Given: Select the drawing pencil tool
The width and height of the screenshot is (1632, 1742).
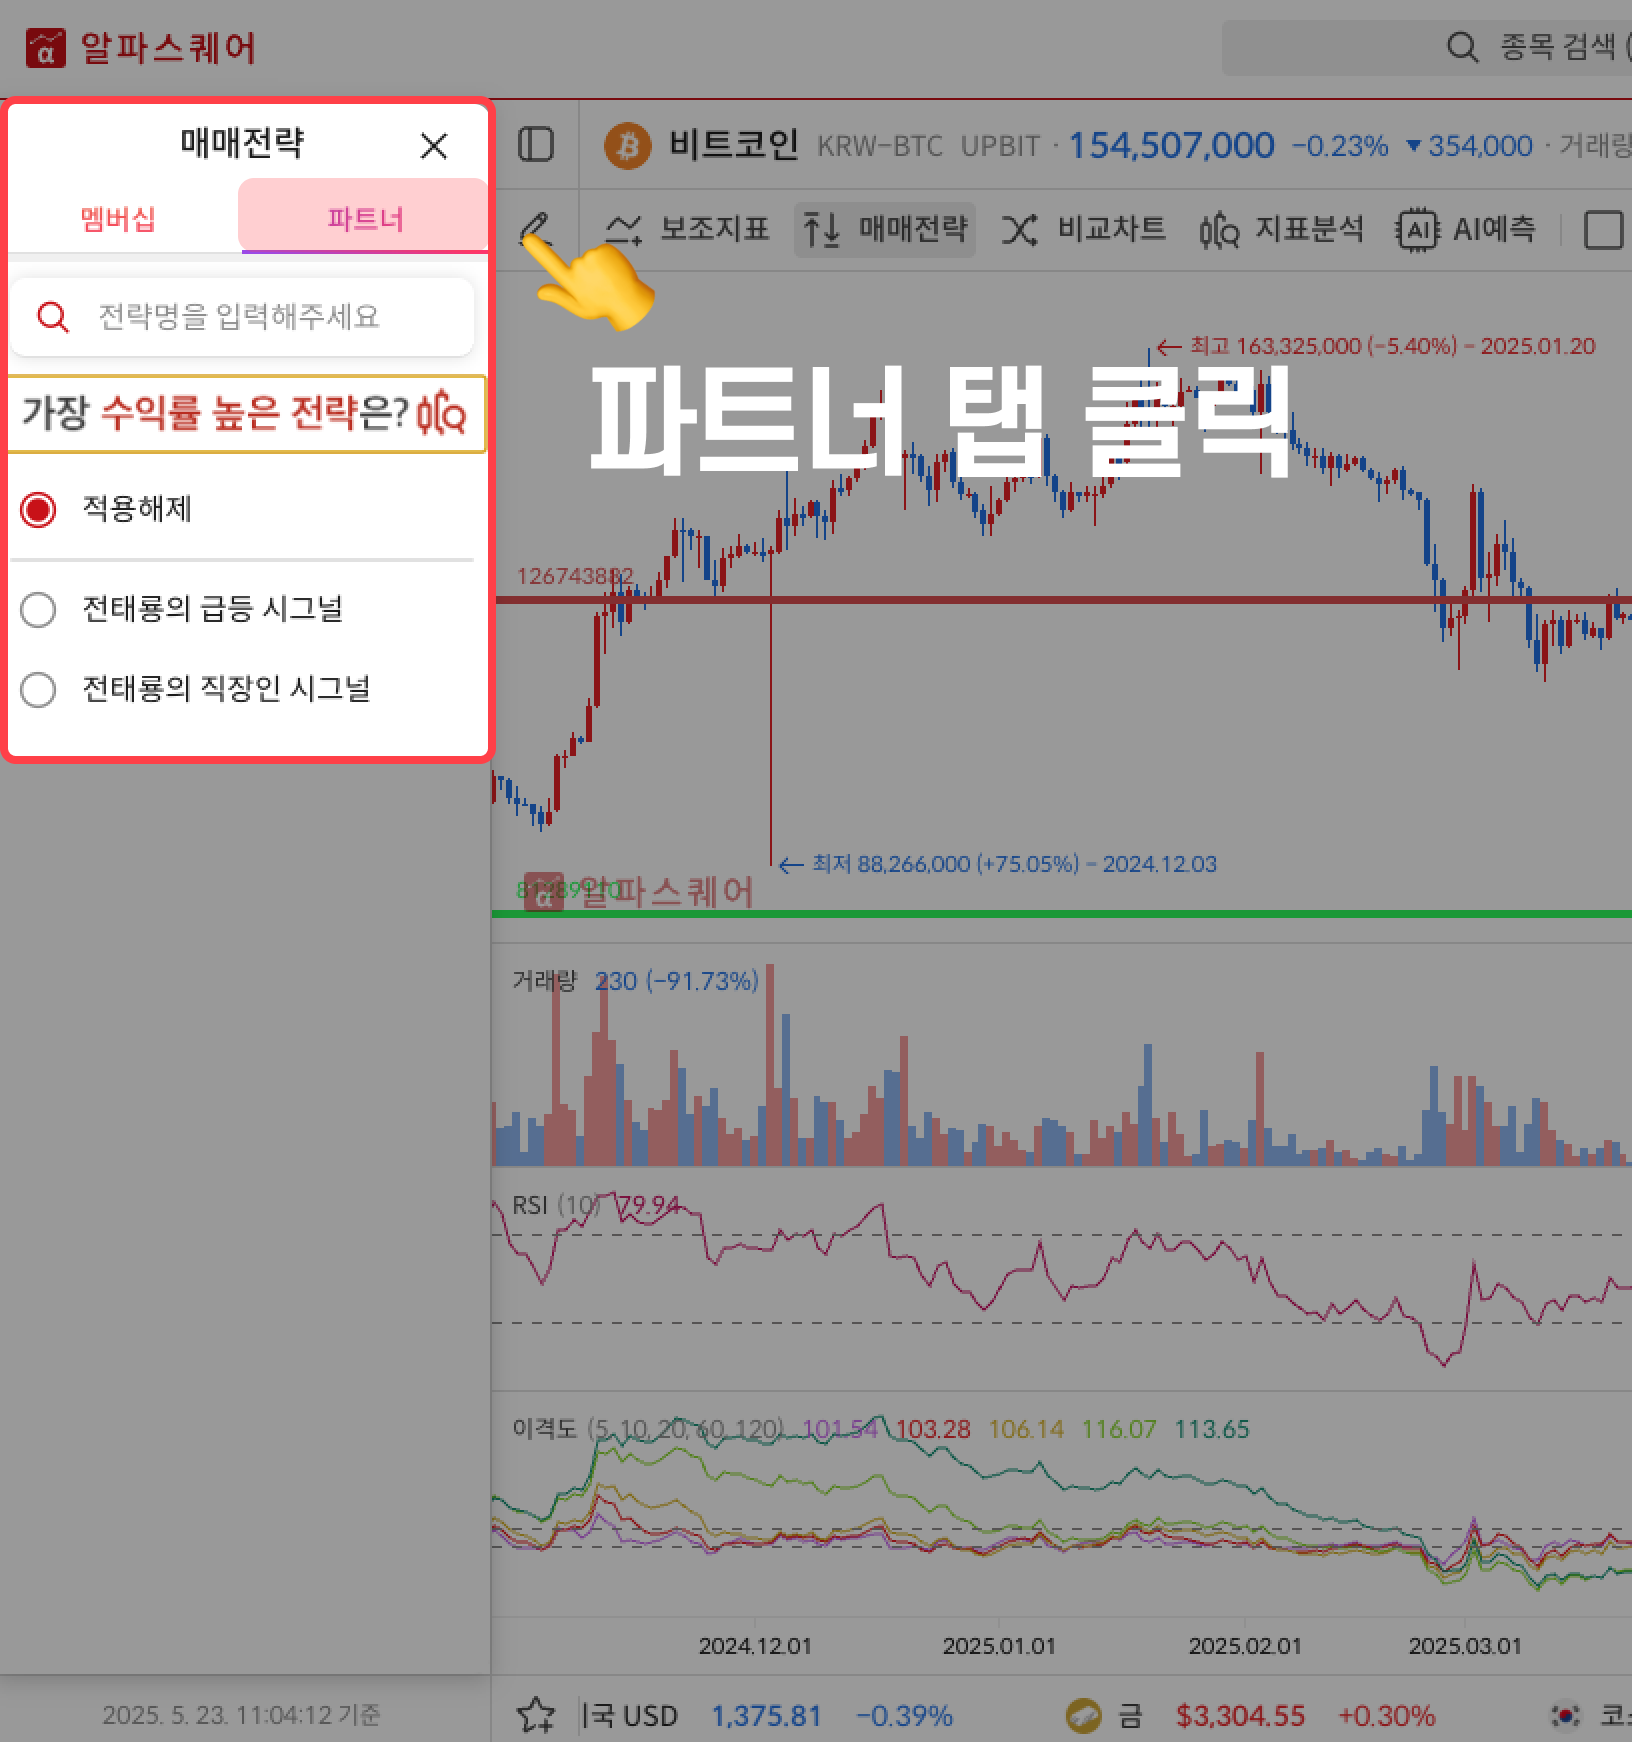Looking at the screenshot, I should (537, 229).
